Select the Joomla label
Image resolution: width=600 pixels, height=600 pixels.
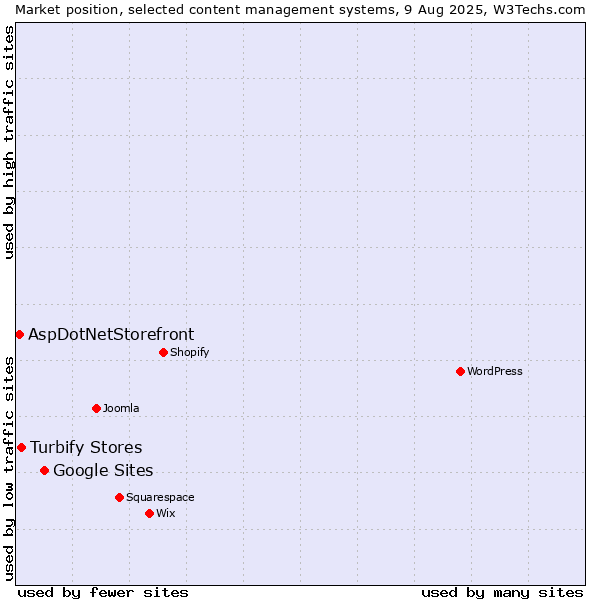(121, 409)
